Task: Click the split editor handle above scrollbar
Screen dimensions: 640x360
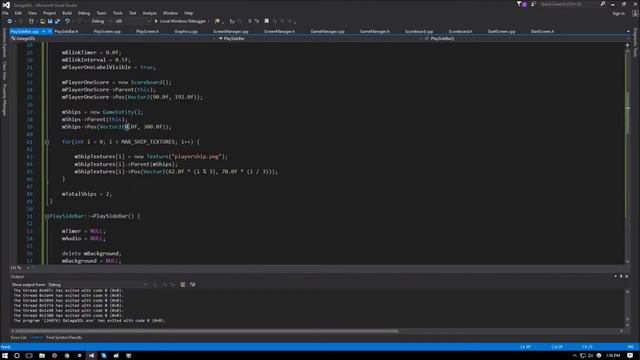Action: pyautogui.click(x=628, y=45)
